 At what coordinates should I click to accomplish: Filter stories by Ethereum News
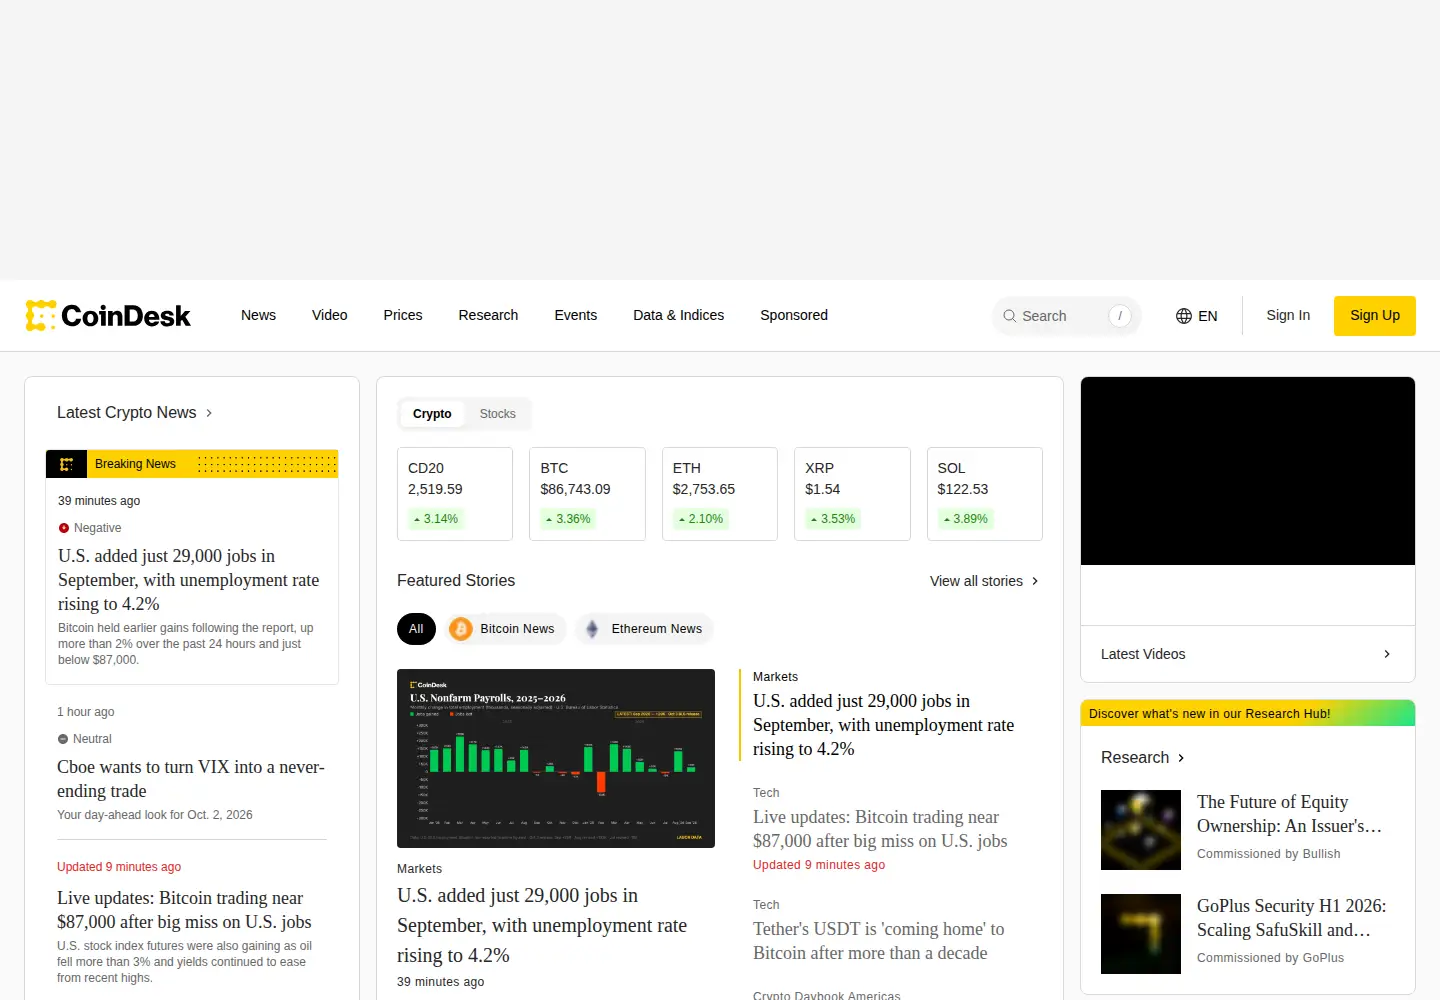[x=644, y=629]
